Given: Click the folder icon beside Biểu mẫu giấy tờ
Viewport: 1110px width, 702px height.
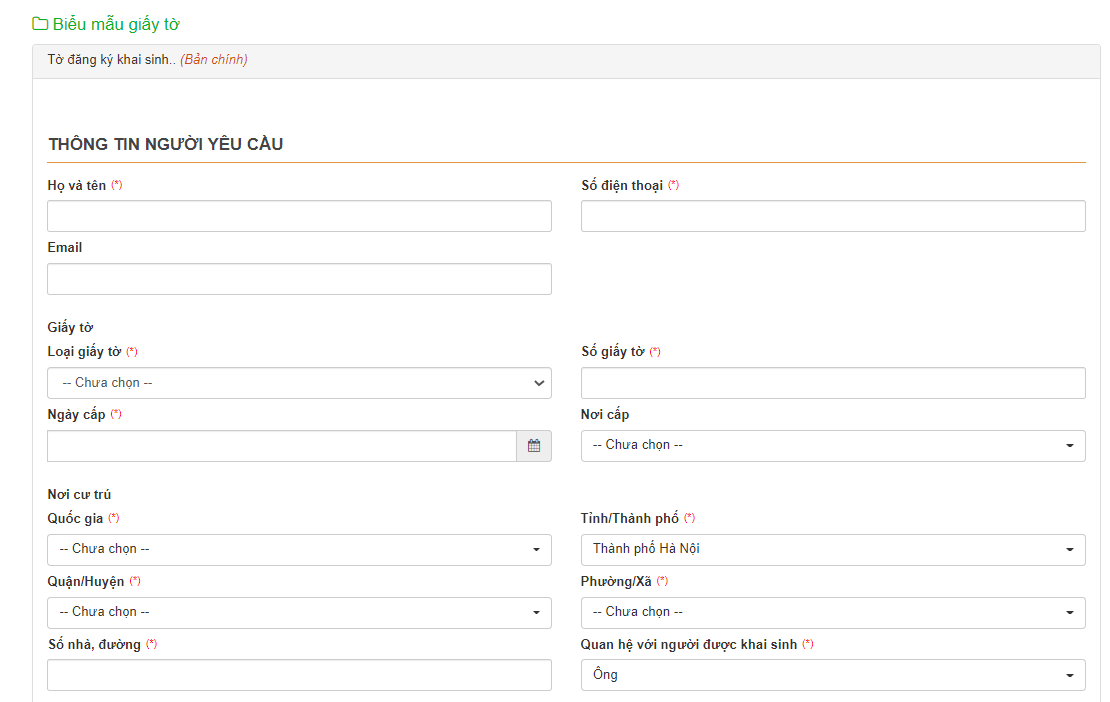Looking at the screenshot, I should (x=40, y=24).
